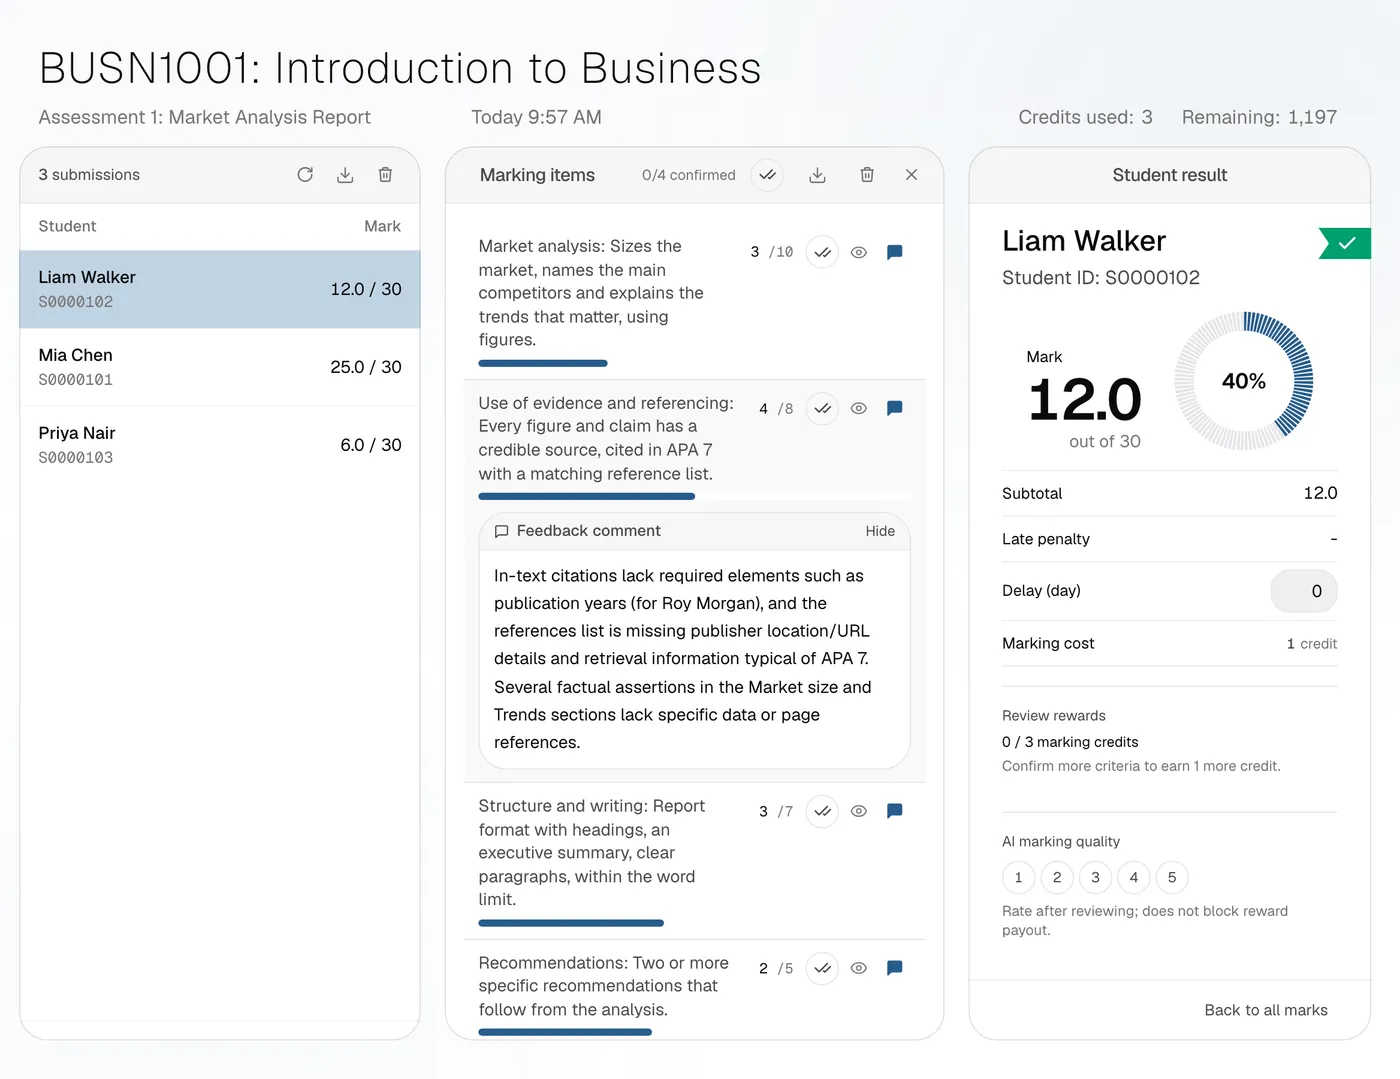Toggle the eye icon for the Market analysis criterion
Screen dimensions: 1400x1079
click(858, 252)
